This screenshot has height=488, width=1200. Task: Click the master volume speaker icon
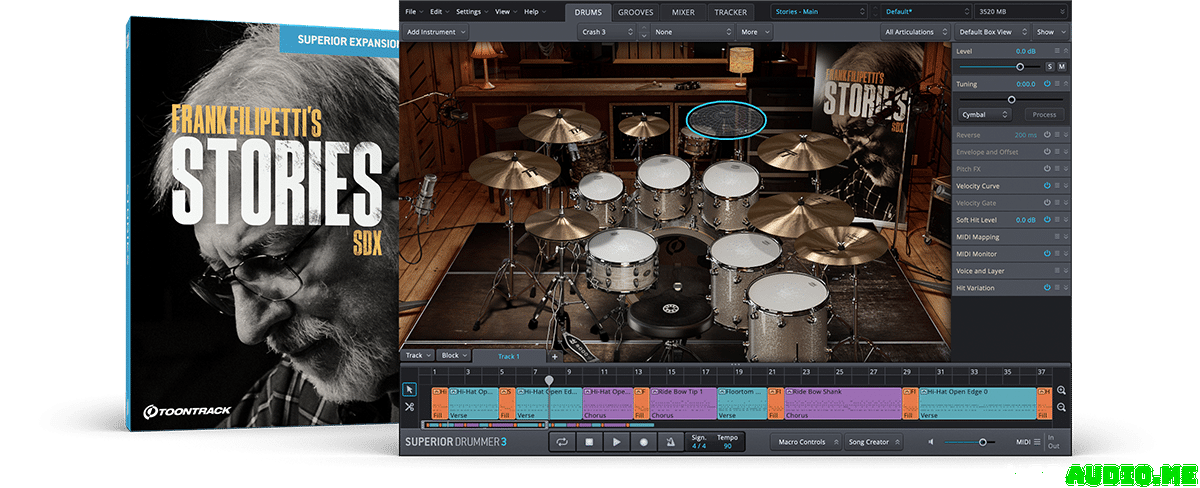tap(931, 442)
